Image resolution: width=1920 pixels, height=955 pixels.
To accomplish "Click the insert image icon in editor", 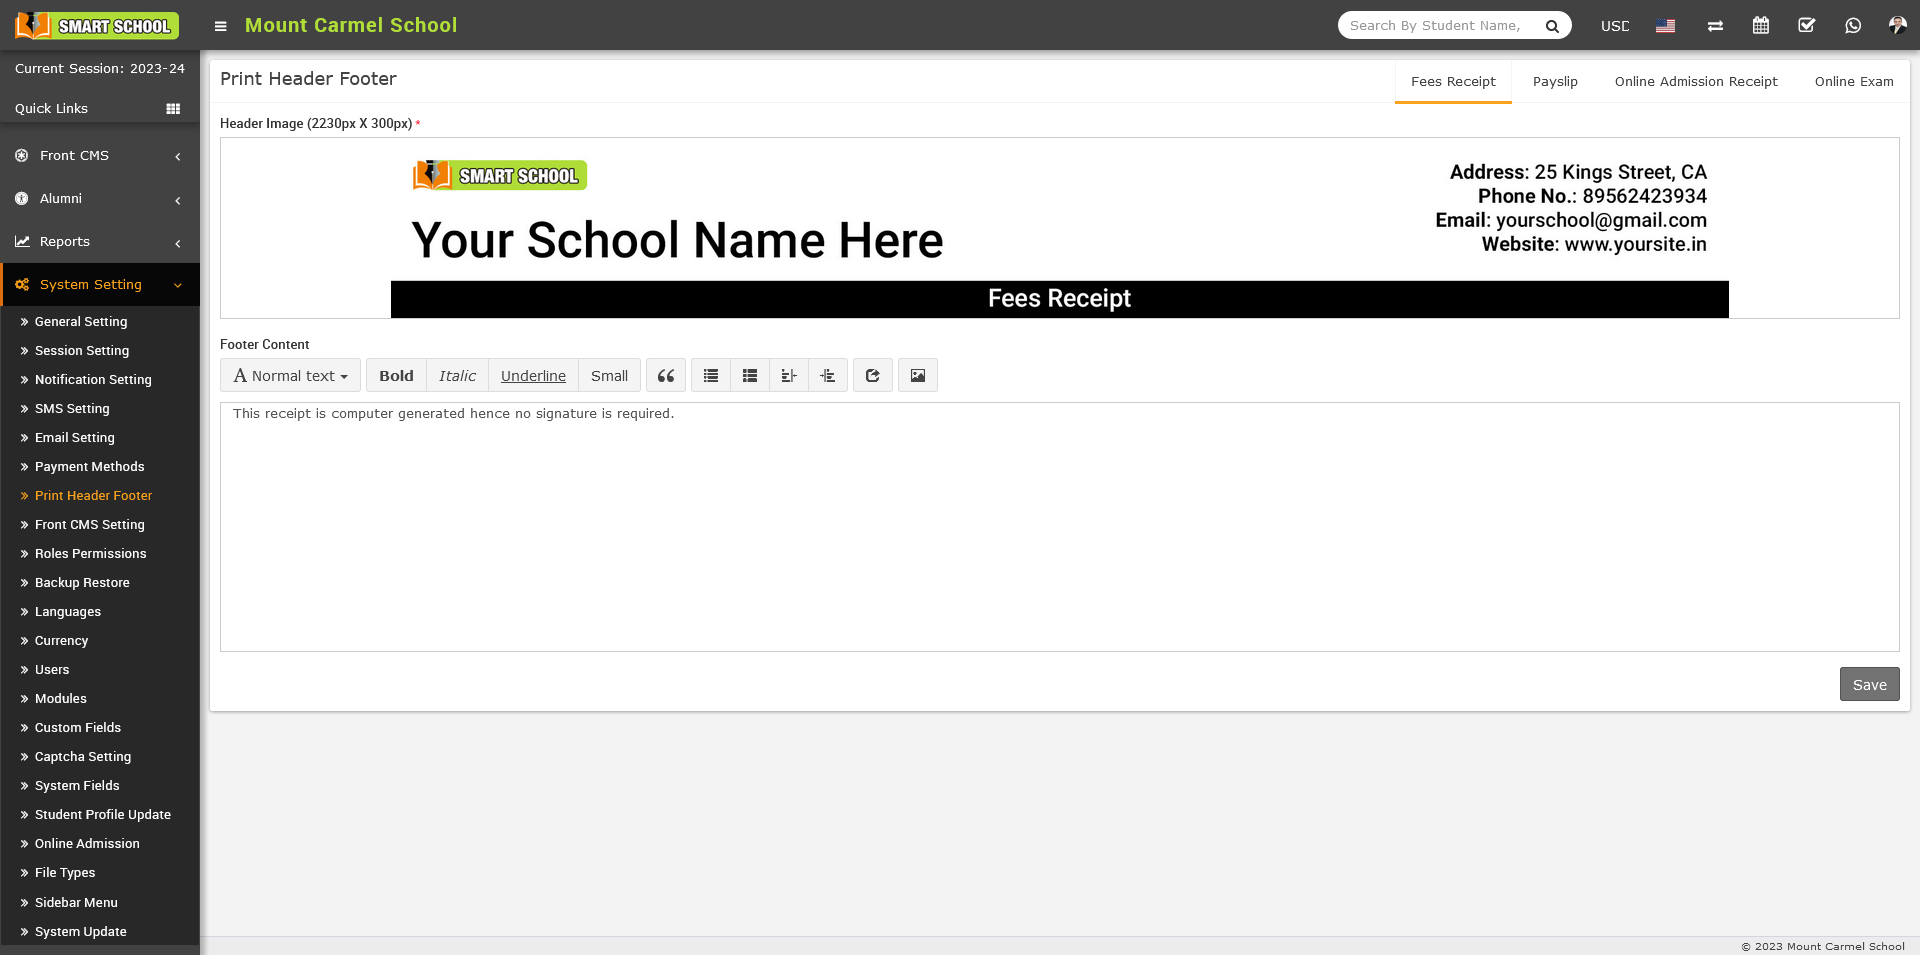I will coord(918,376).
